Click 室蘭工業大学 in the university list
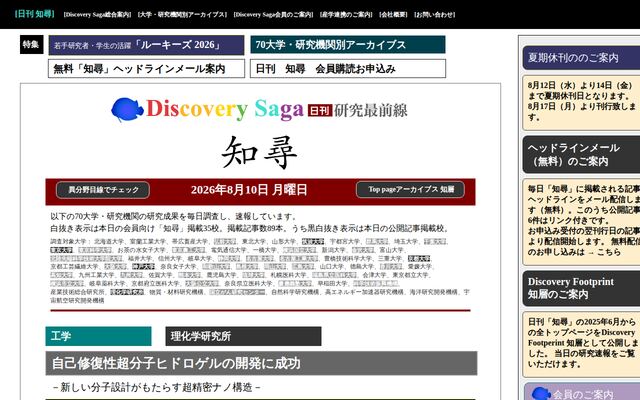Image resolution: width=640 pixels, height=400 pixels. point(148,242)
